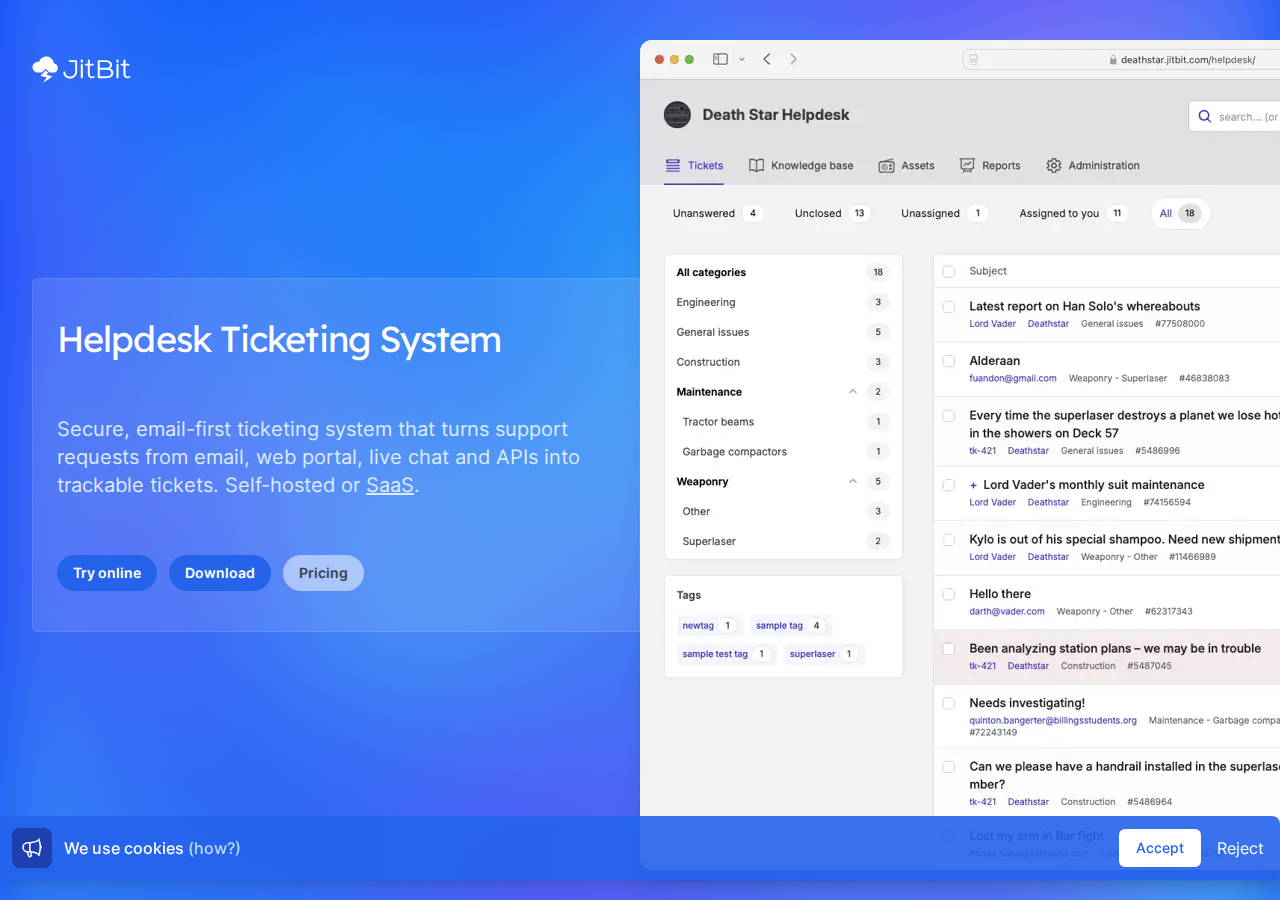Image resolution: width=1280 pixels, height=900 pixels.
Task: Open the Administration gear icon
Action: pos(1053,166)
